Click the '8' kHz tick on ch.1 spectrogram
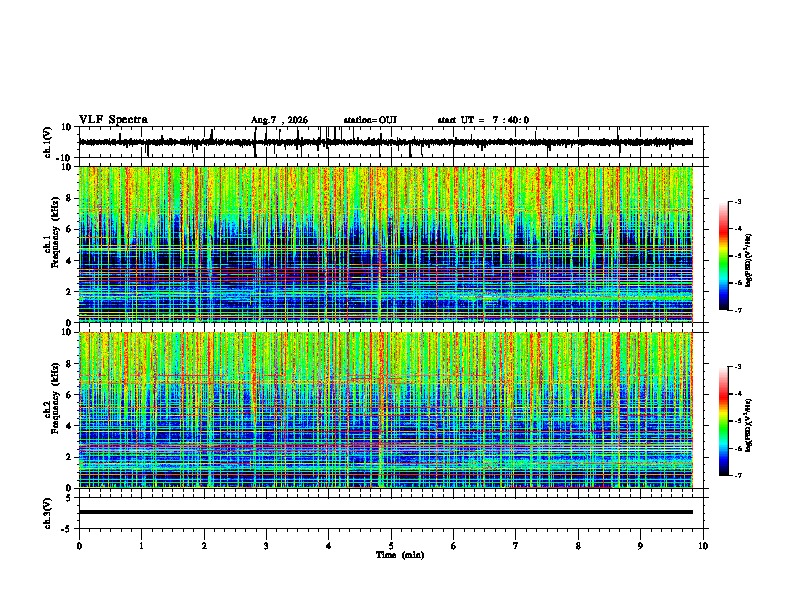This screenshot has height=612, width=792. click(x=69, y=198)
